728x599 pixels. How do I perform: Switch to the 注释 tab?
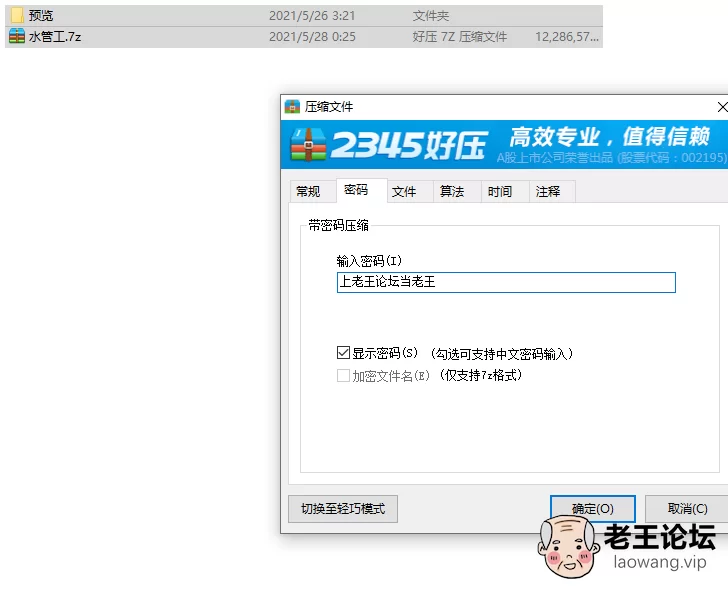click(548, 192)
